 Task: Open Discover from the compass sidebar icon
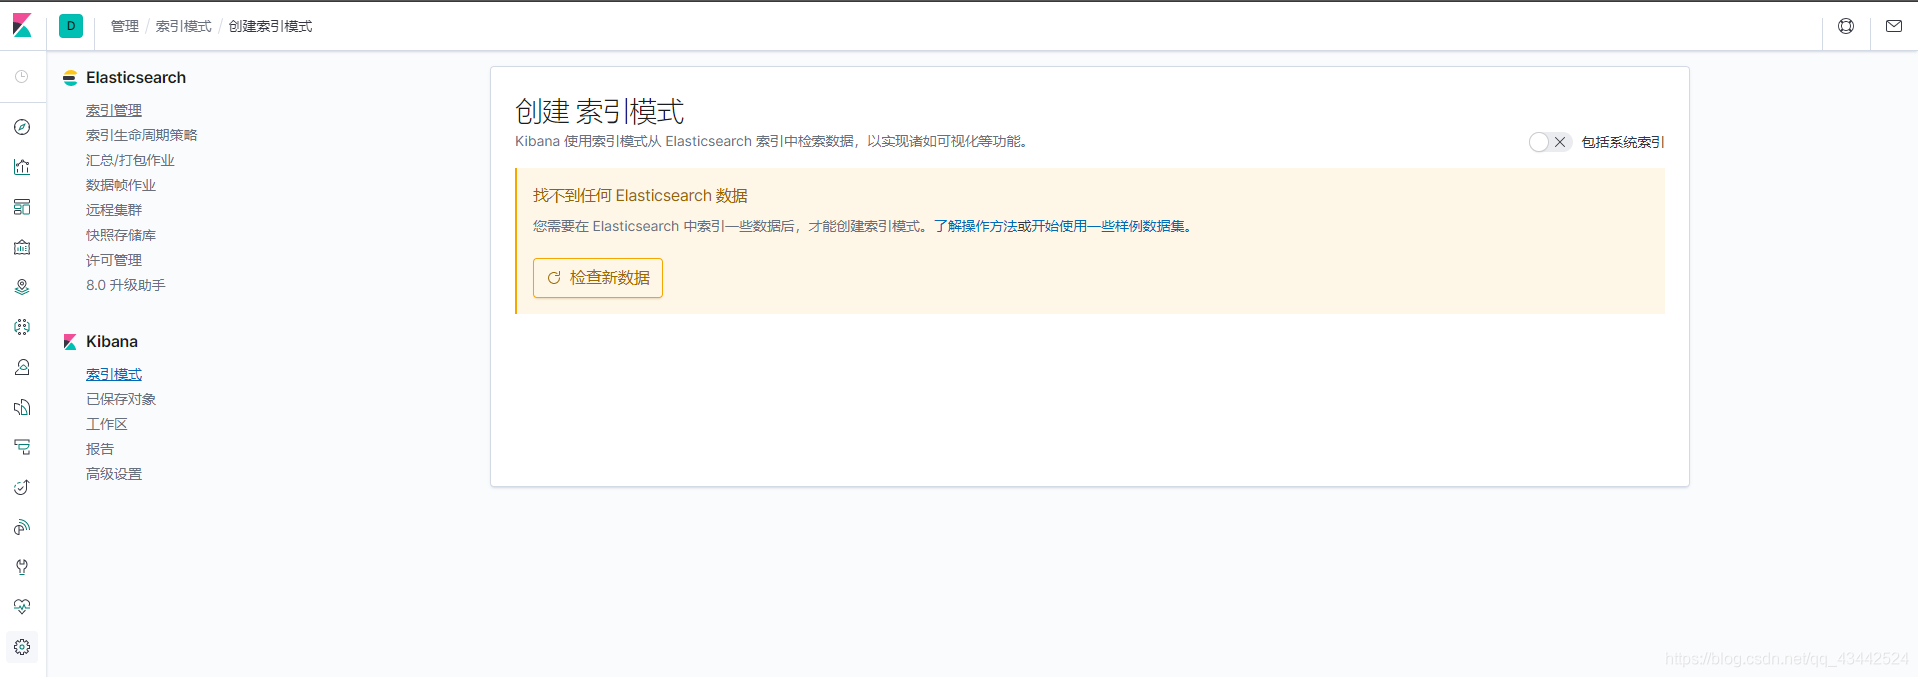coord(22,127)
